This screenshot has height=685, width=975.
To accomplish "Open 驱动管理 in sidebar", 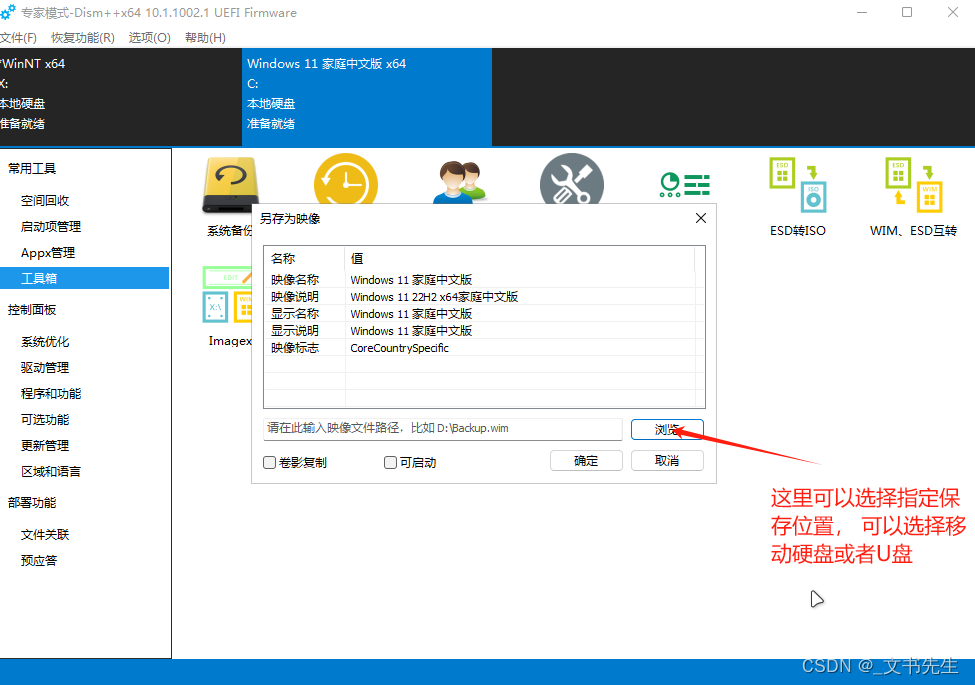I will pyautogui.click(x=45, y=368).
